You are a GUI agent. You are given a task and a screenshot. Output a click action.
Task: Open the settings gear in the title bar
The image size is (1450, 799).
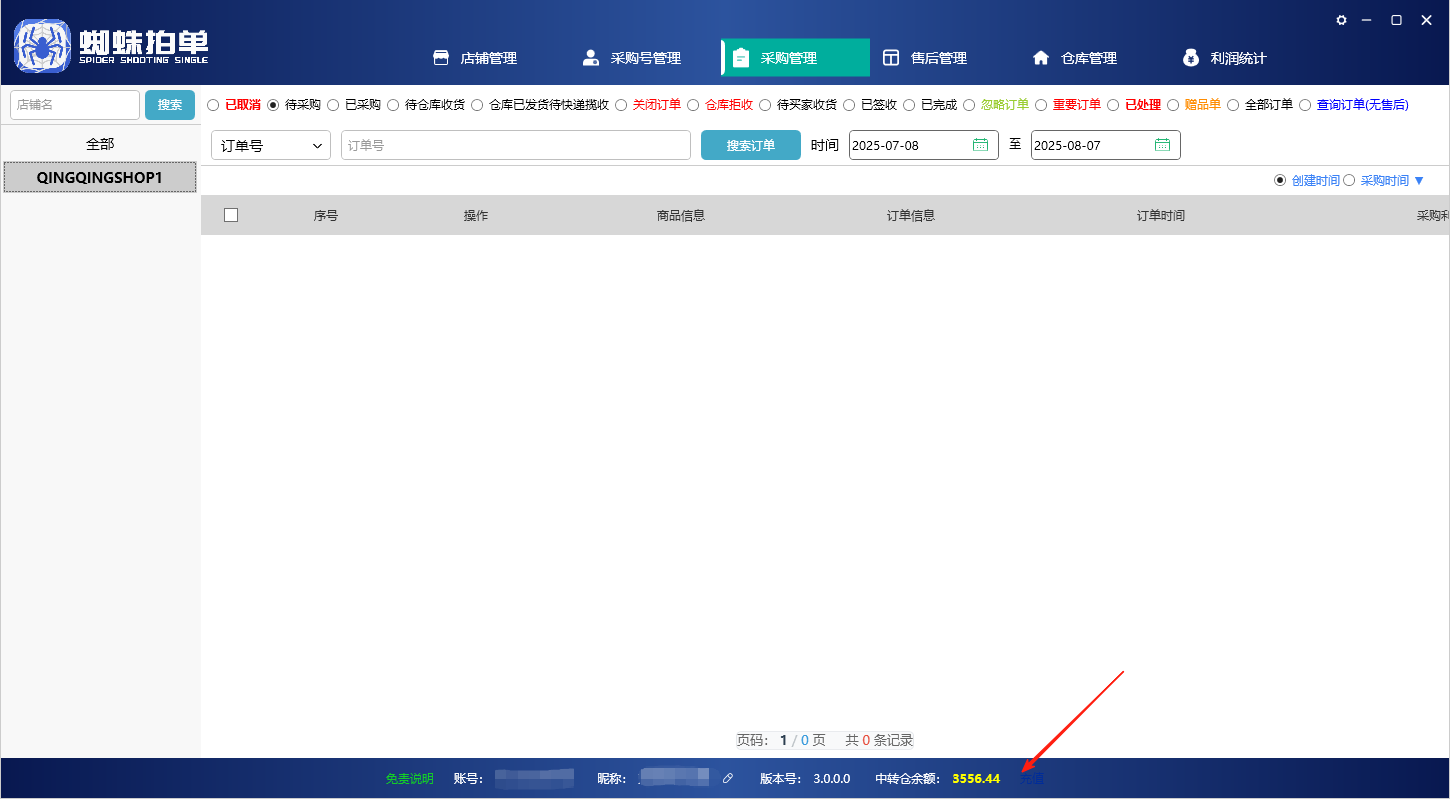[1341, 19]
